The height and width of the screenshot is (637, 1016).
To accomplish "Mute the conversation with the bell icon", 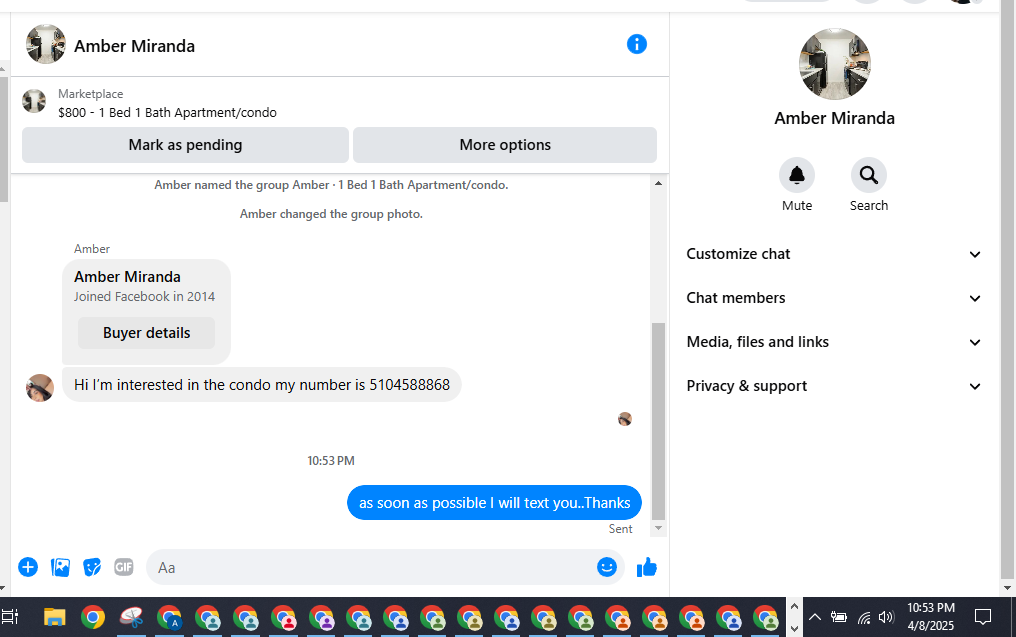I will pos(796,175).
